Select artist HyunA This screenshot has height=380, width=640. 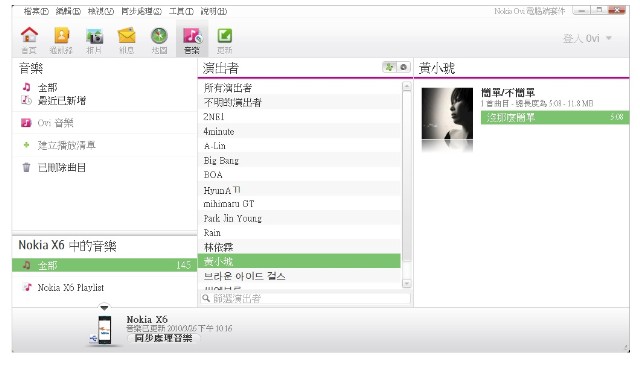click(299, 189)
